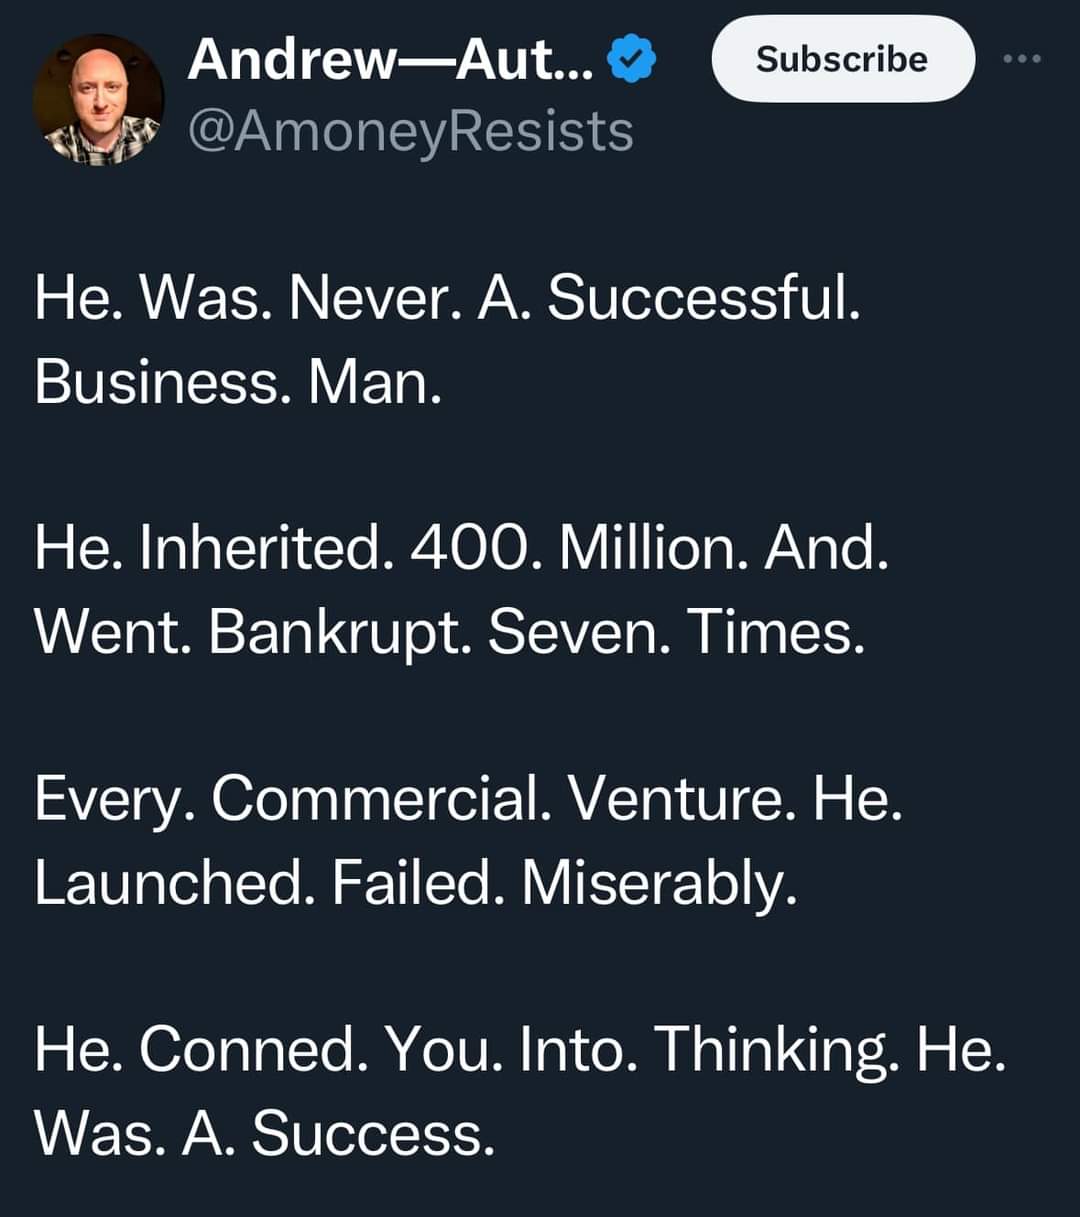Click the line "Went. Bankrupt. Seven. Times."

tap(450, 632)
